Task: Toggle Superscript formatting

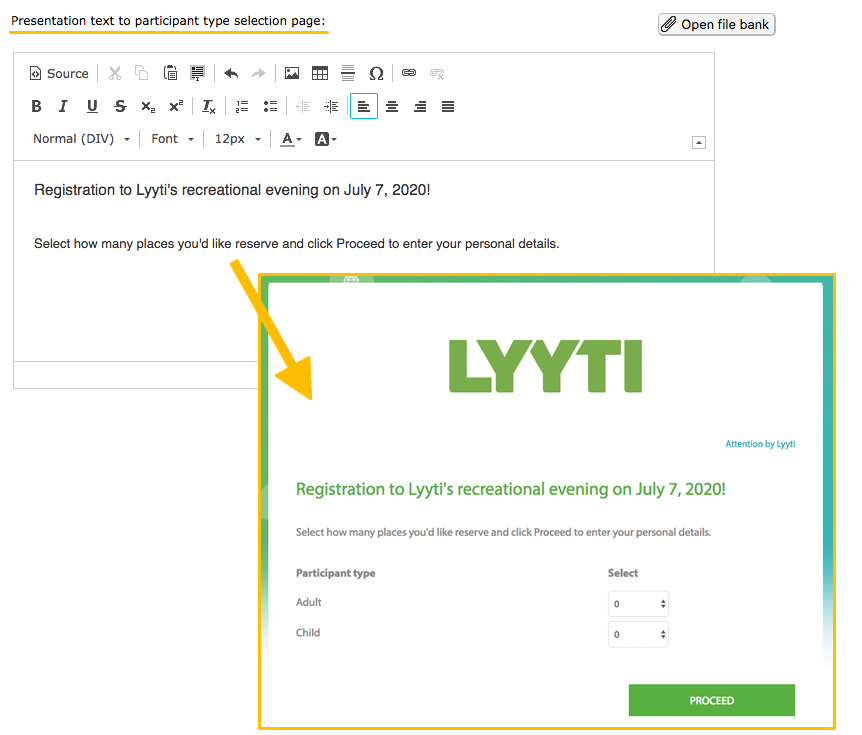Action: [x=176, y=106]
